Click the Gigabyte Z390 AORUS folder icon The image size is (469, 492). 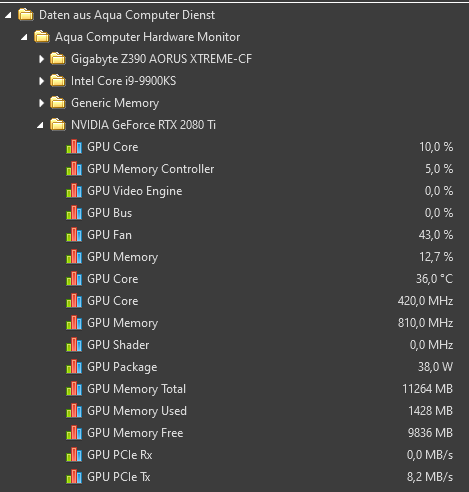[58, 59]
